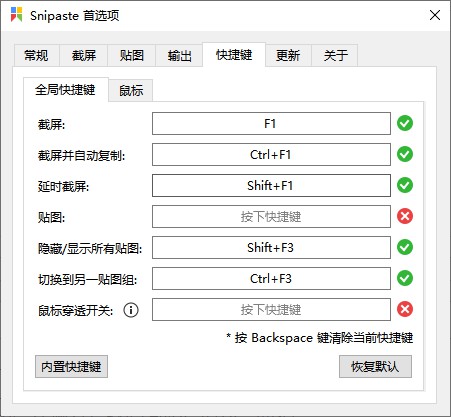Focus the 延时截屏 field showing Shift+F1

tap(271, 186)
